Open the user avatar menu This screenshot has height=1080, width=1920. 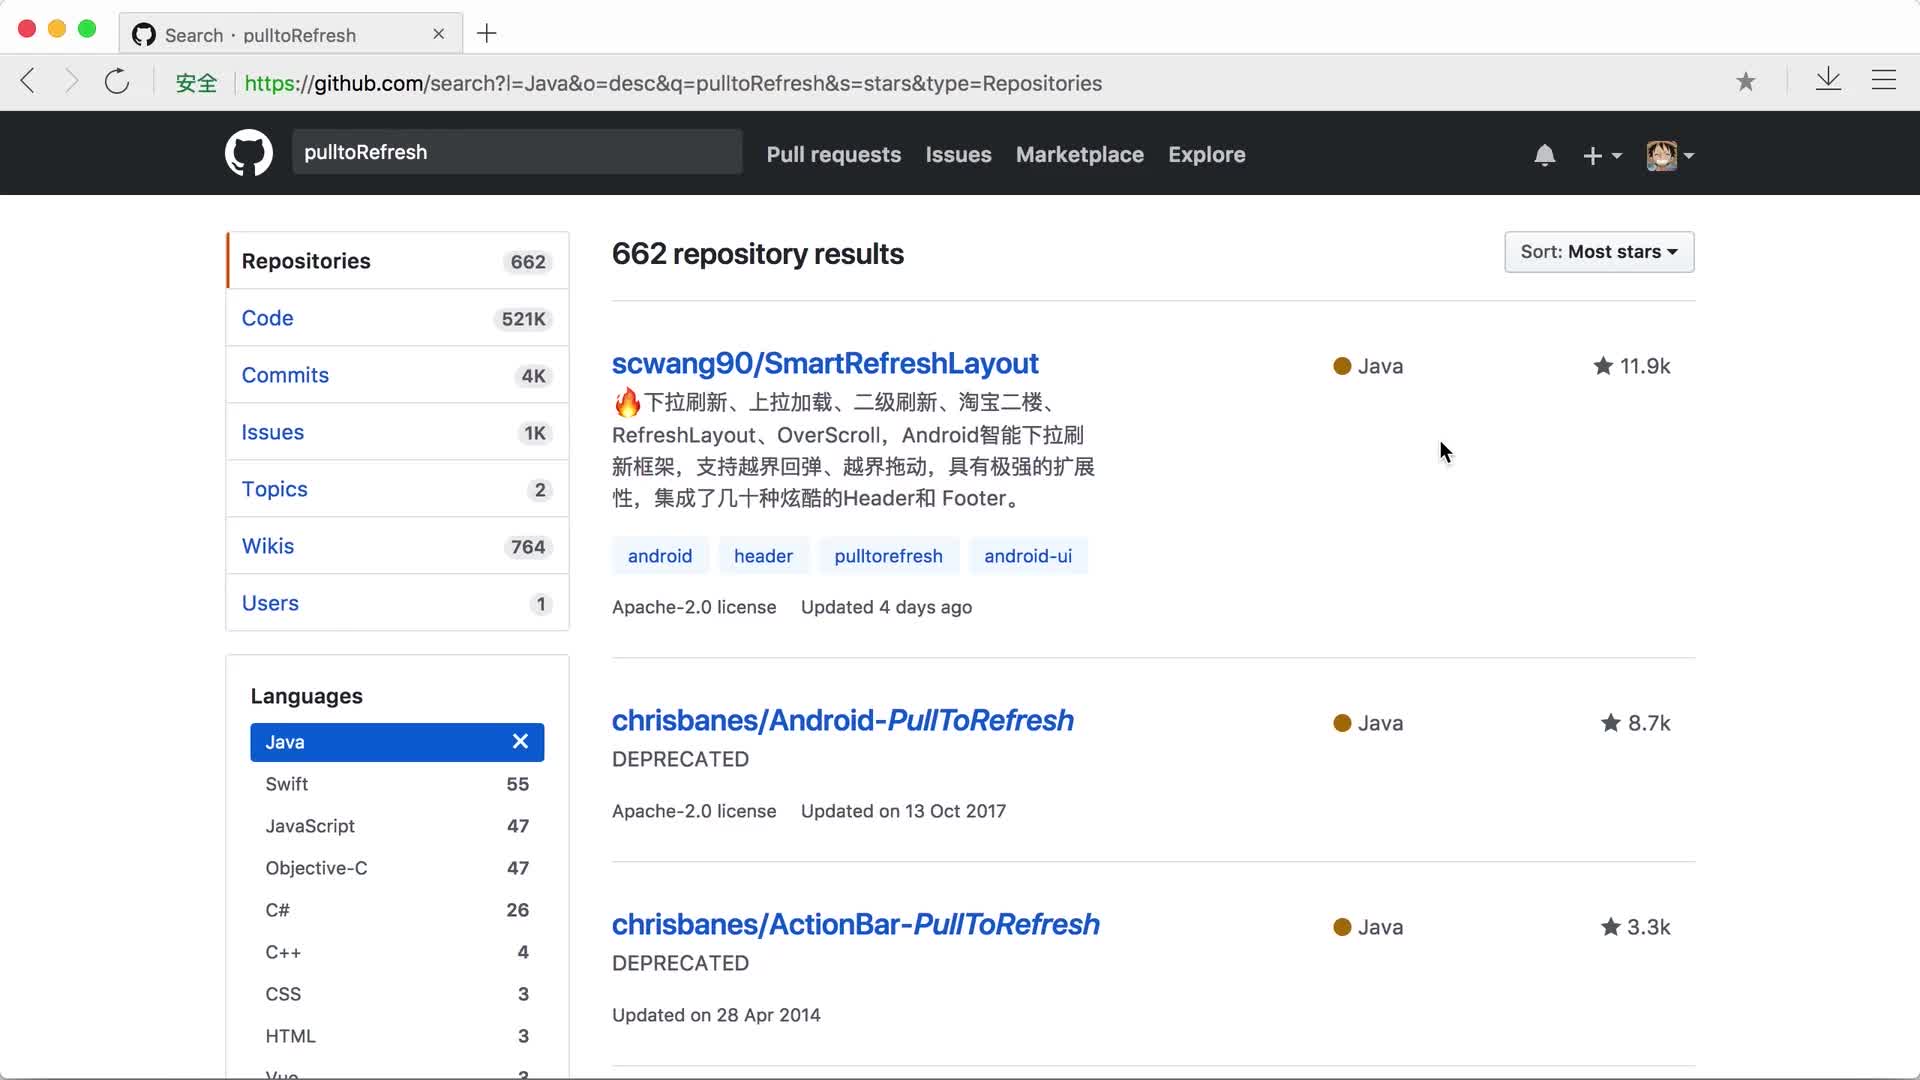click(x=1669, y=155)
